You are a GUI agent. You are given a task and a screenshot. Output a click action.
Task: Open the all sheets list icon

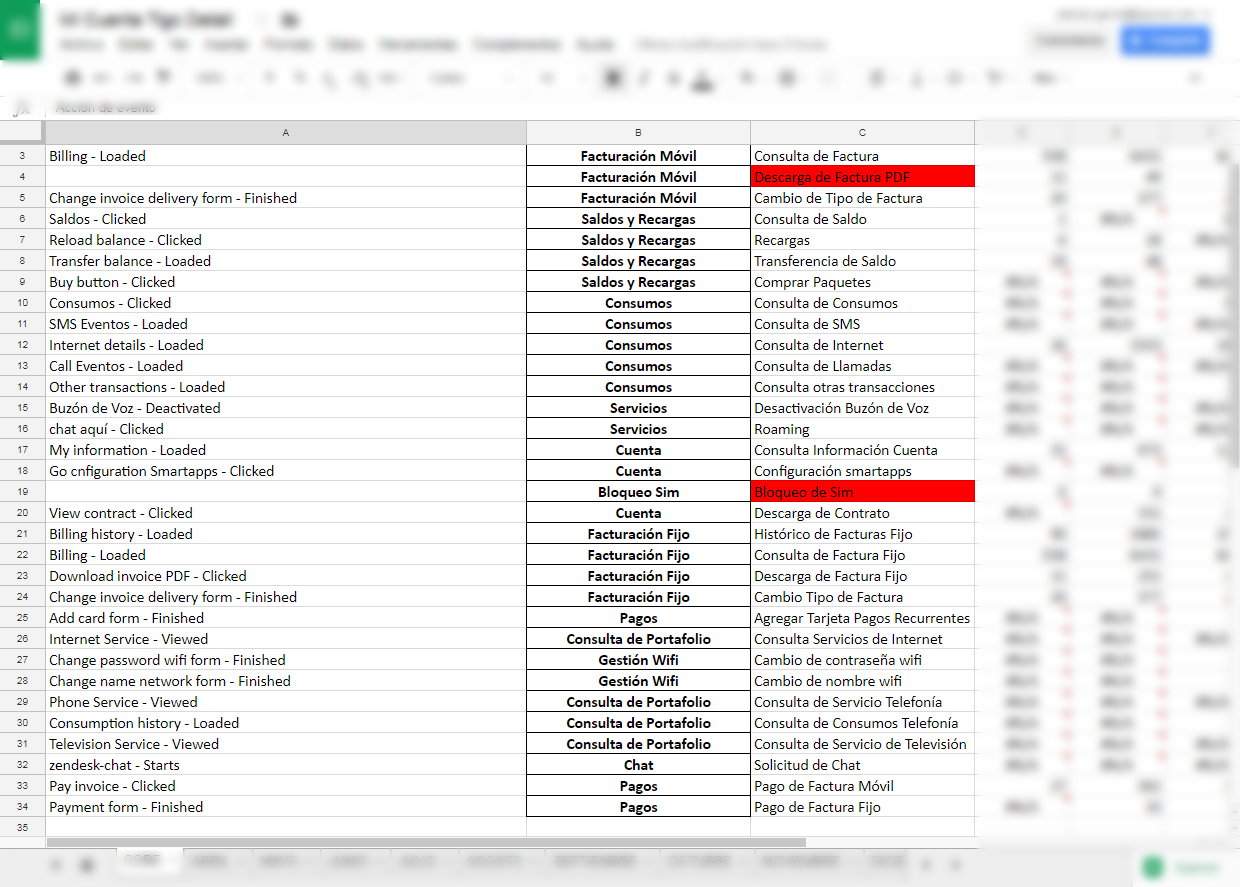pos(88,864)
